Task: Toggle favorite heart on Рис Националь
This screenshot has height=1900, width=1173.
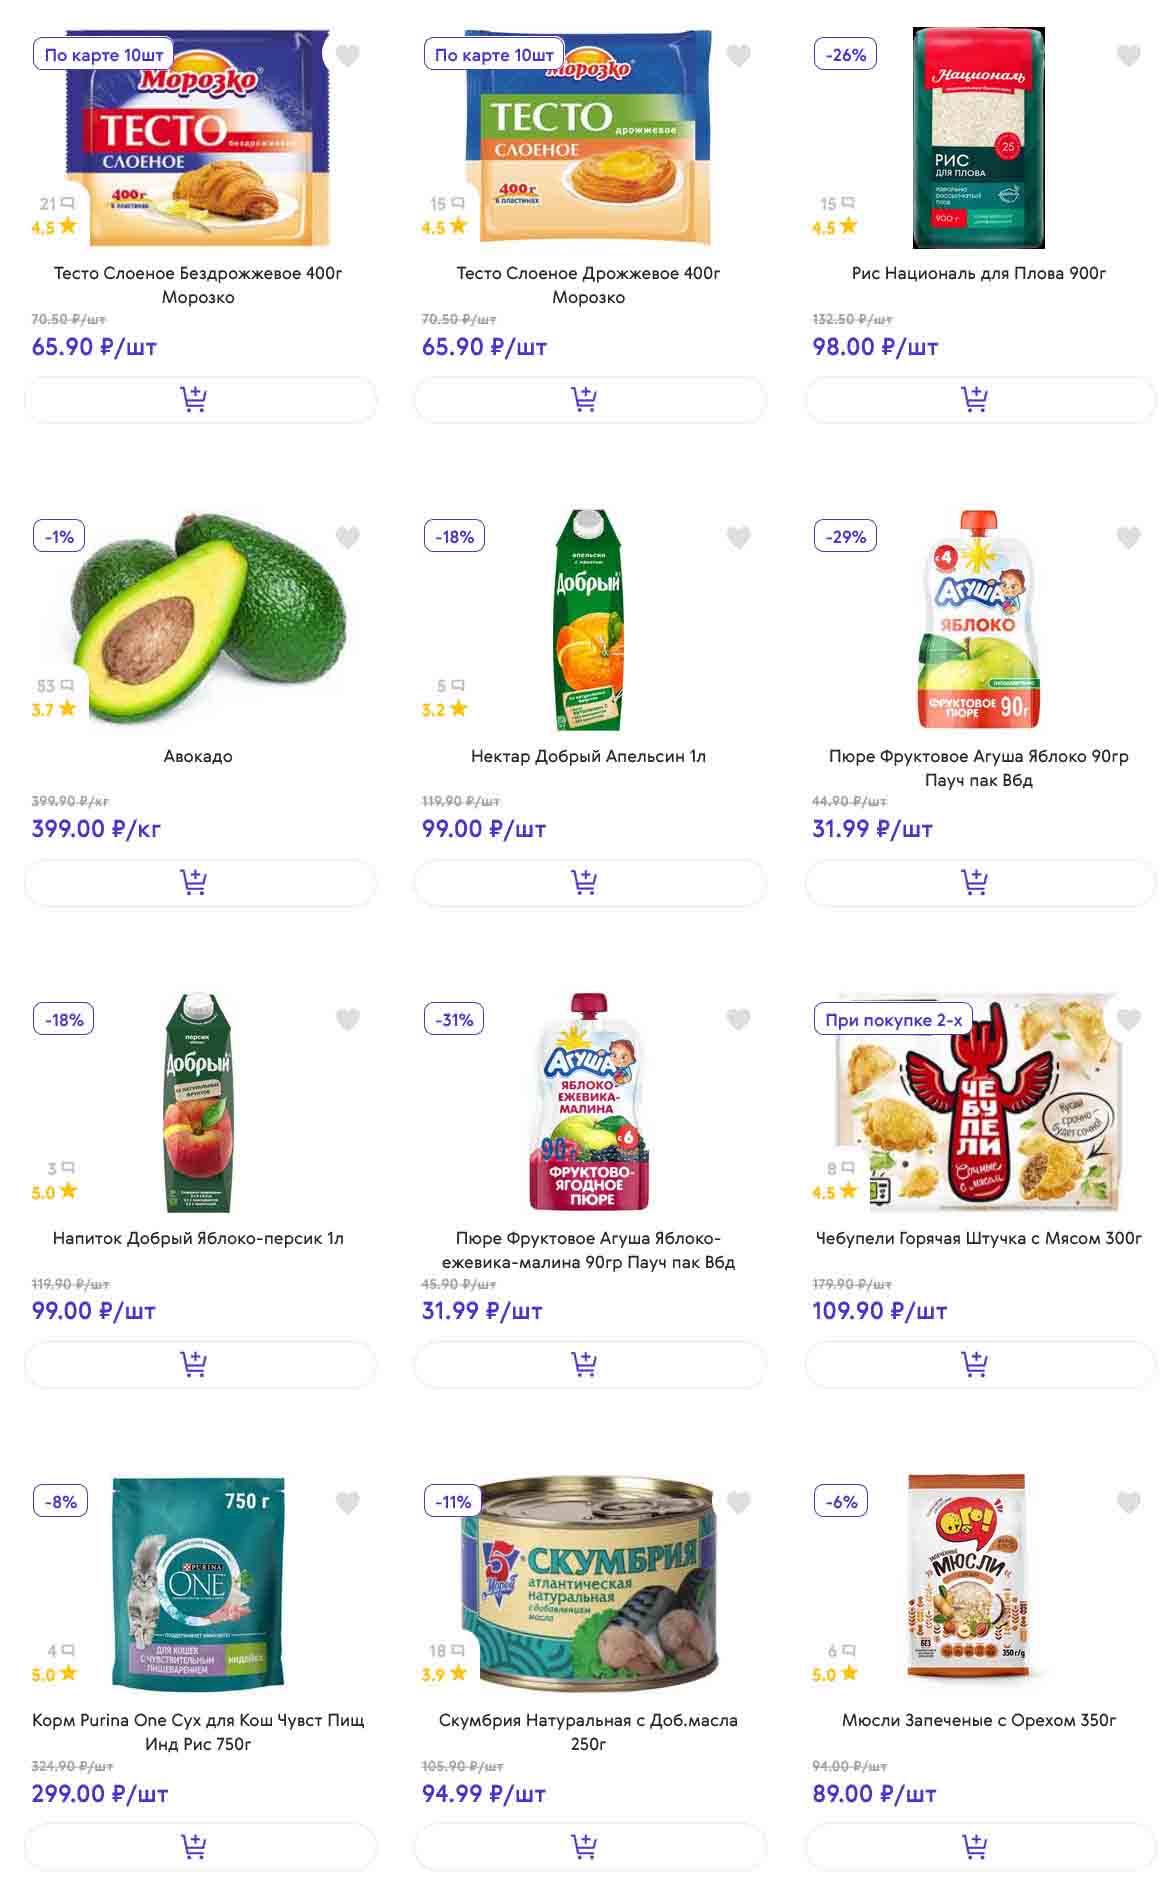Action: 1128,56
